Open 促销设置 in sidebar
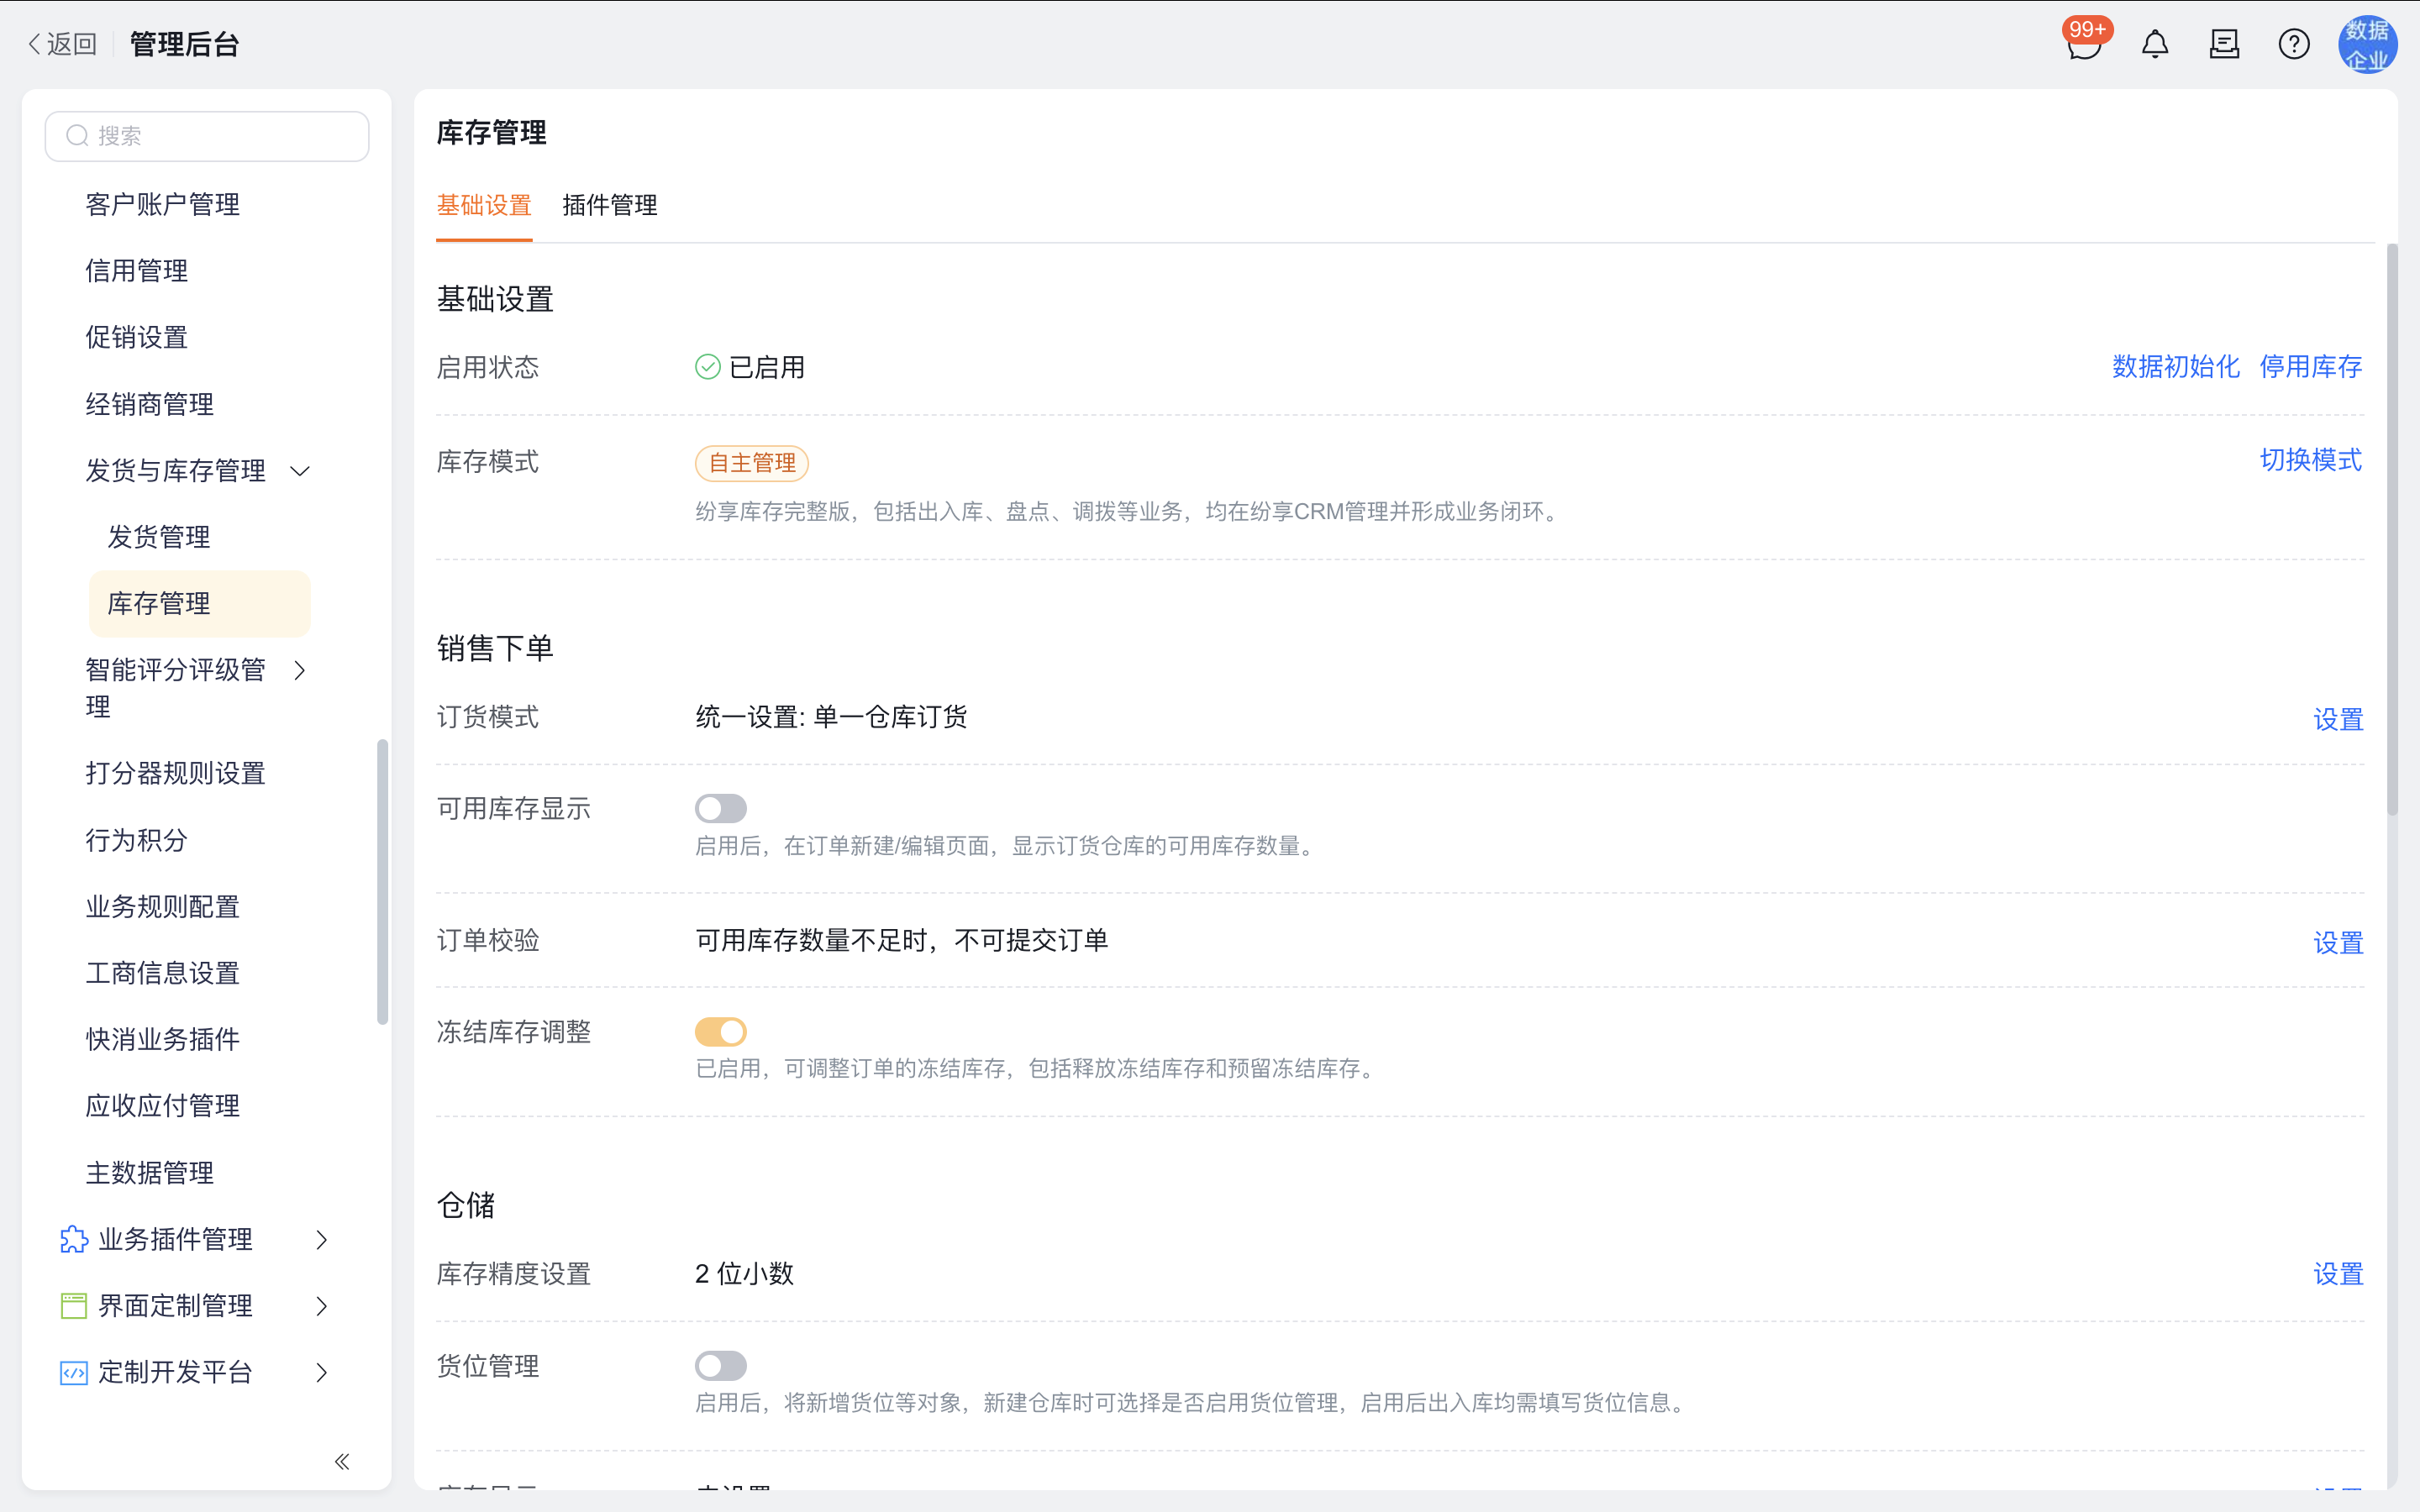Screen dimensions: 2420x1512 136,338
